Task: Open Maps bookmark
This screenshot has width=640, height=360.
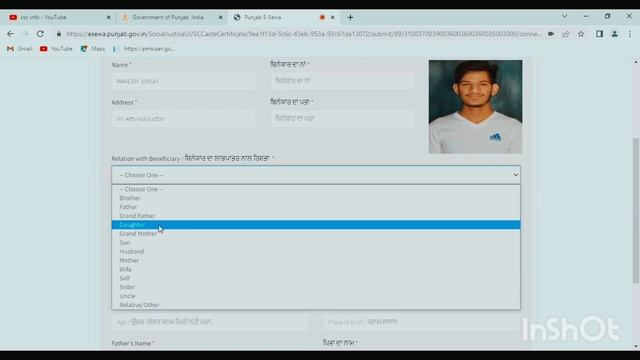Action: (93, 49)
